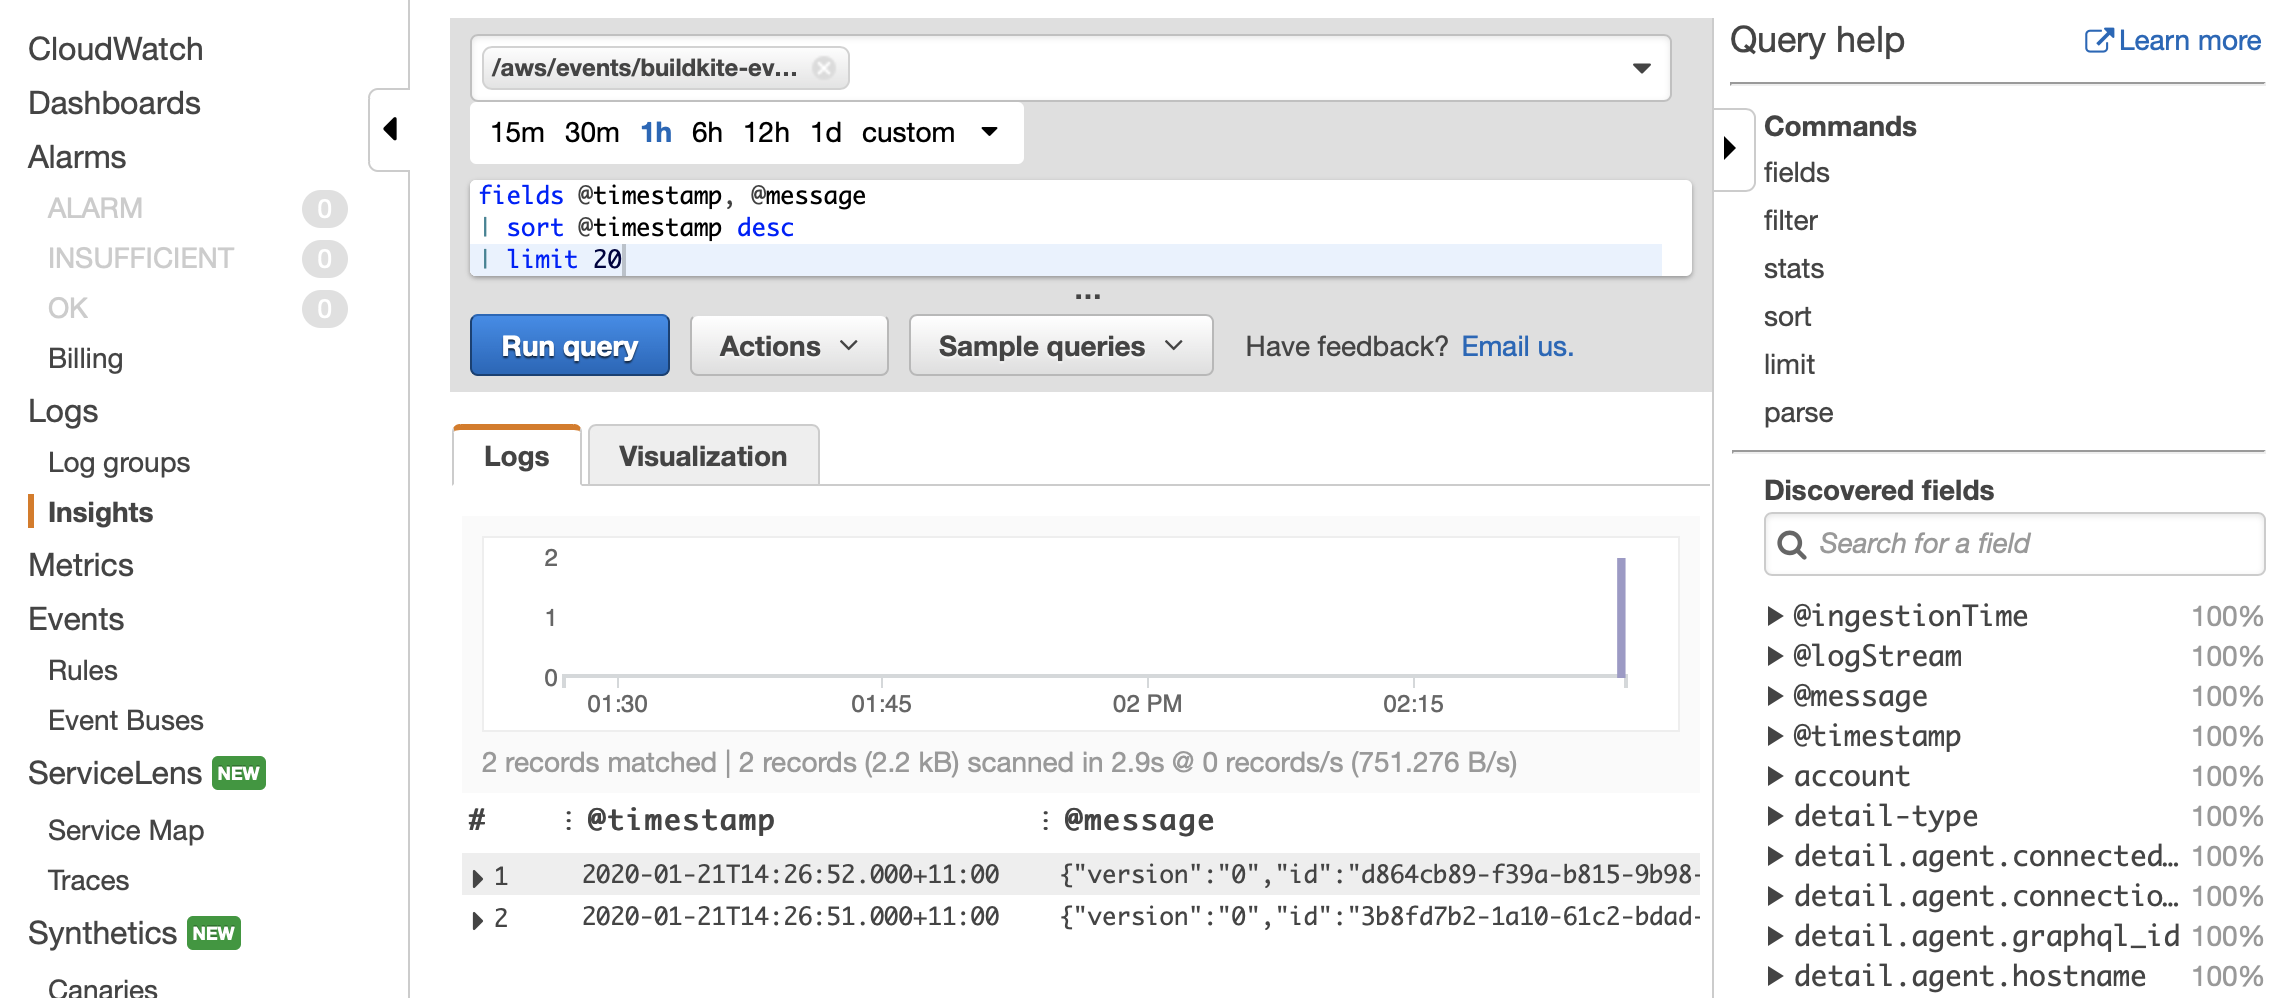Collapse the left navigation panel
Image resolution: width=2280 pixels, height=998 pixels.
[x=389, y=129]
